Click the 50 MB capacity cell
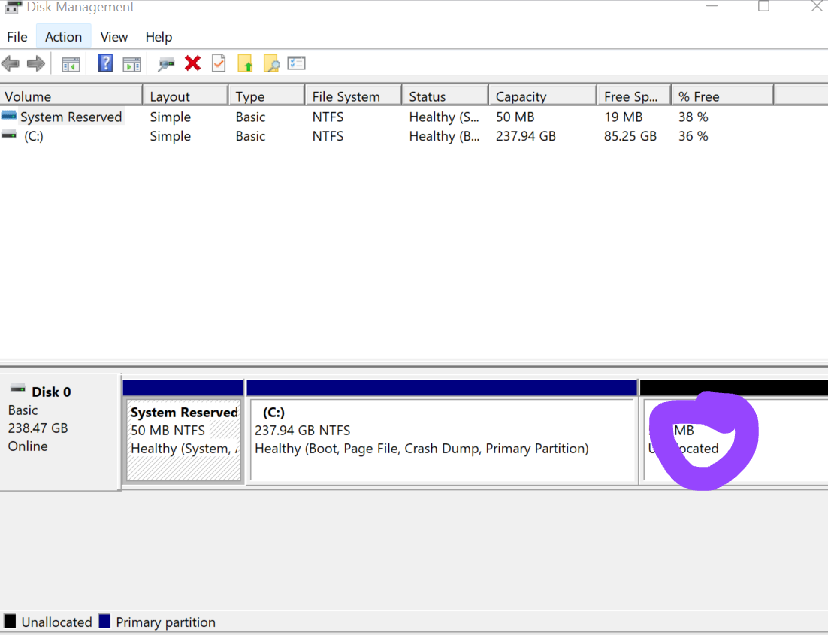Viewport: 828px width, 635px height. [515, 117]
